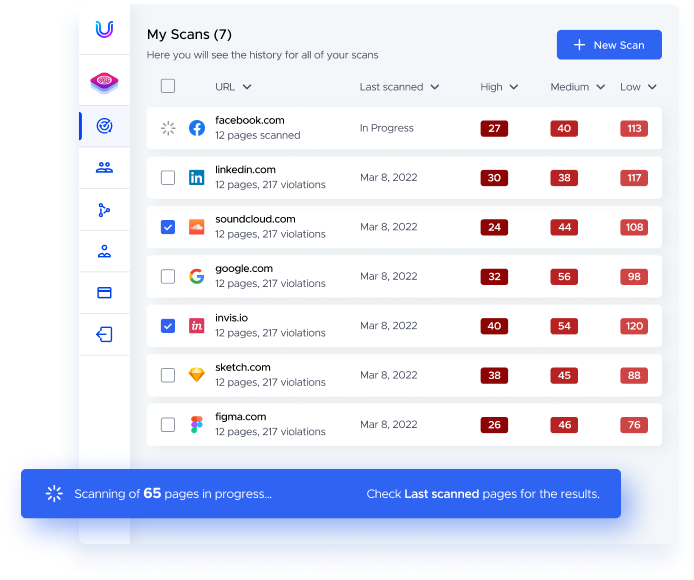Open the sketch.com scan link
Viewport: 694px width, 580px height.
243,367
